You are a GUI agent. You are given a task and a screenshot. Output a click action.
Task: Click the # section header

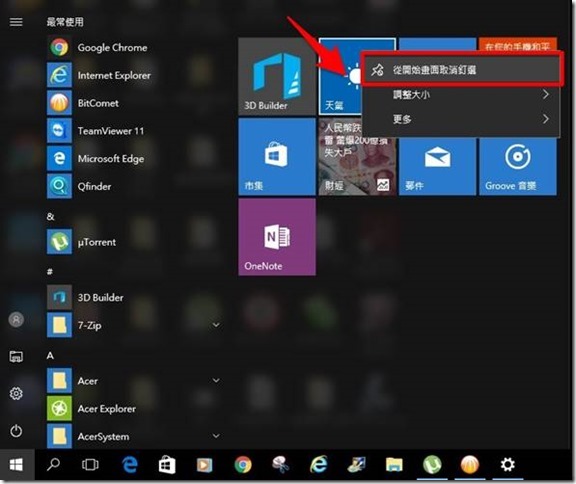tap(50, 272)
